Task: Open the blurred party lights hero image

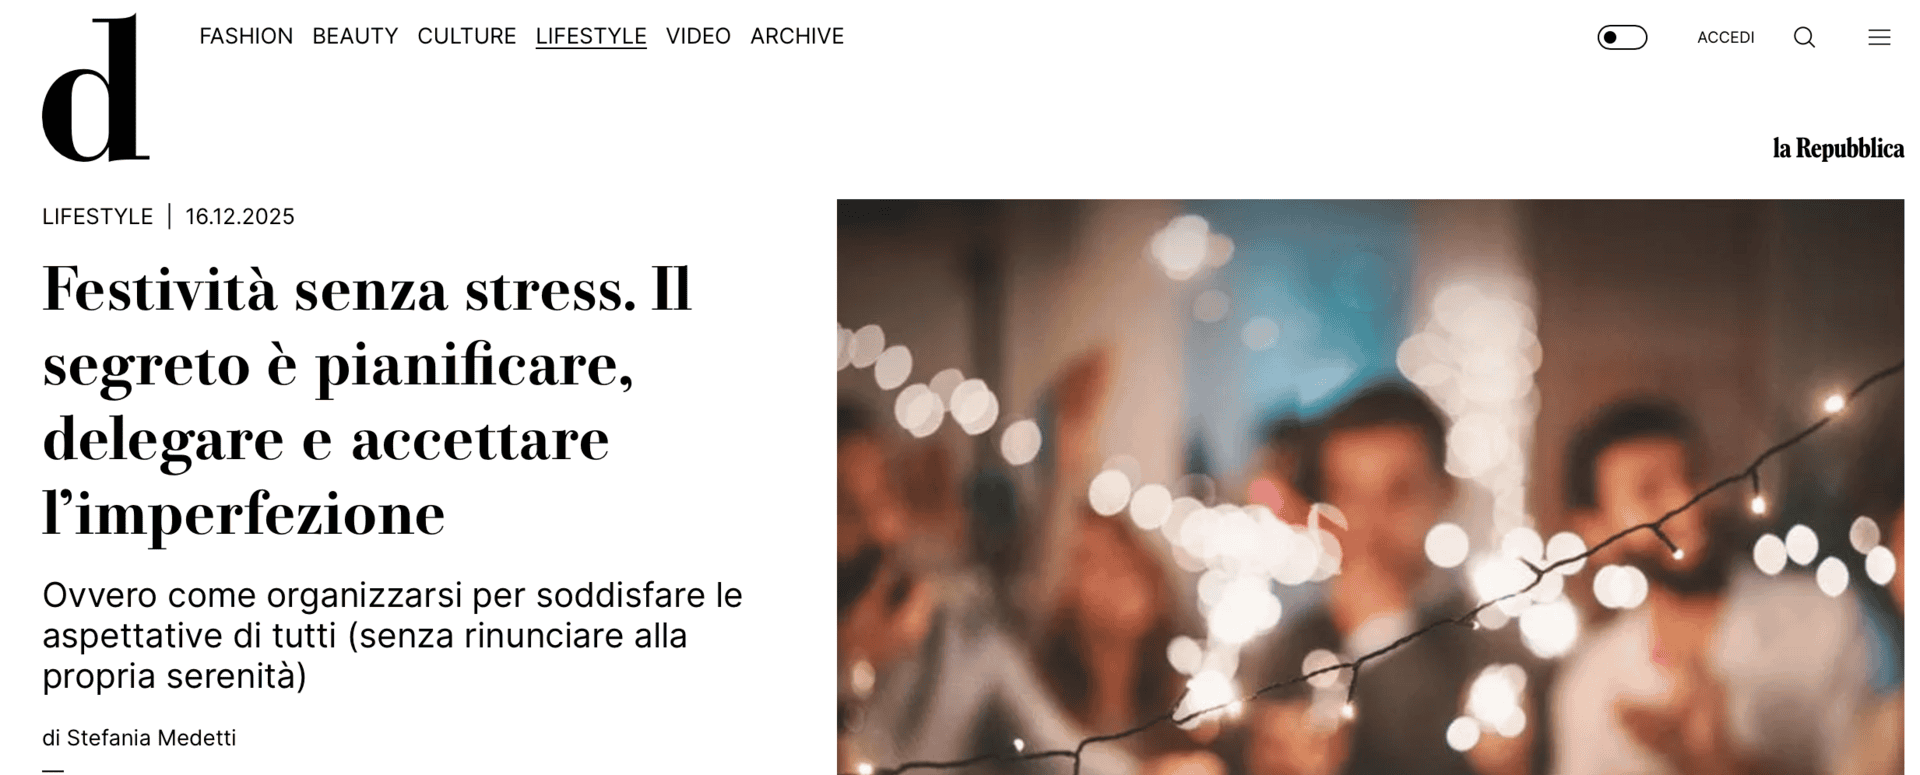Action: 1370,487
